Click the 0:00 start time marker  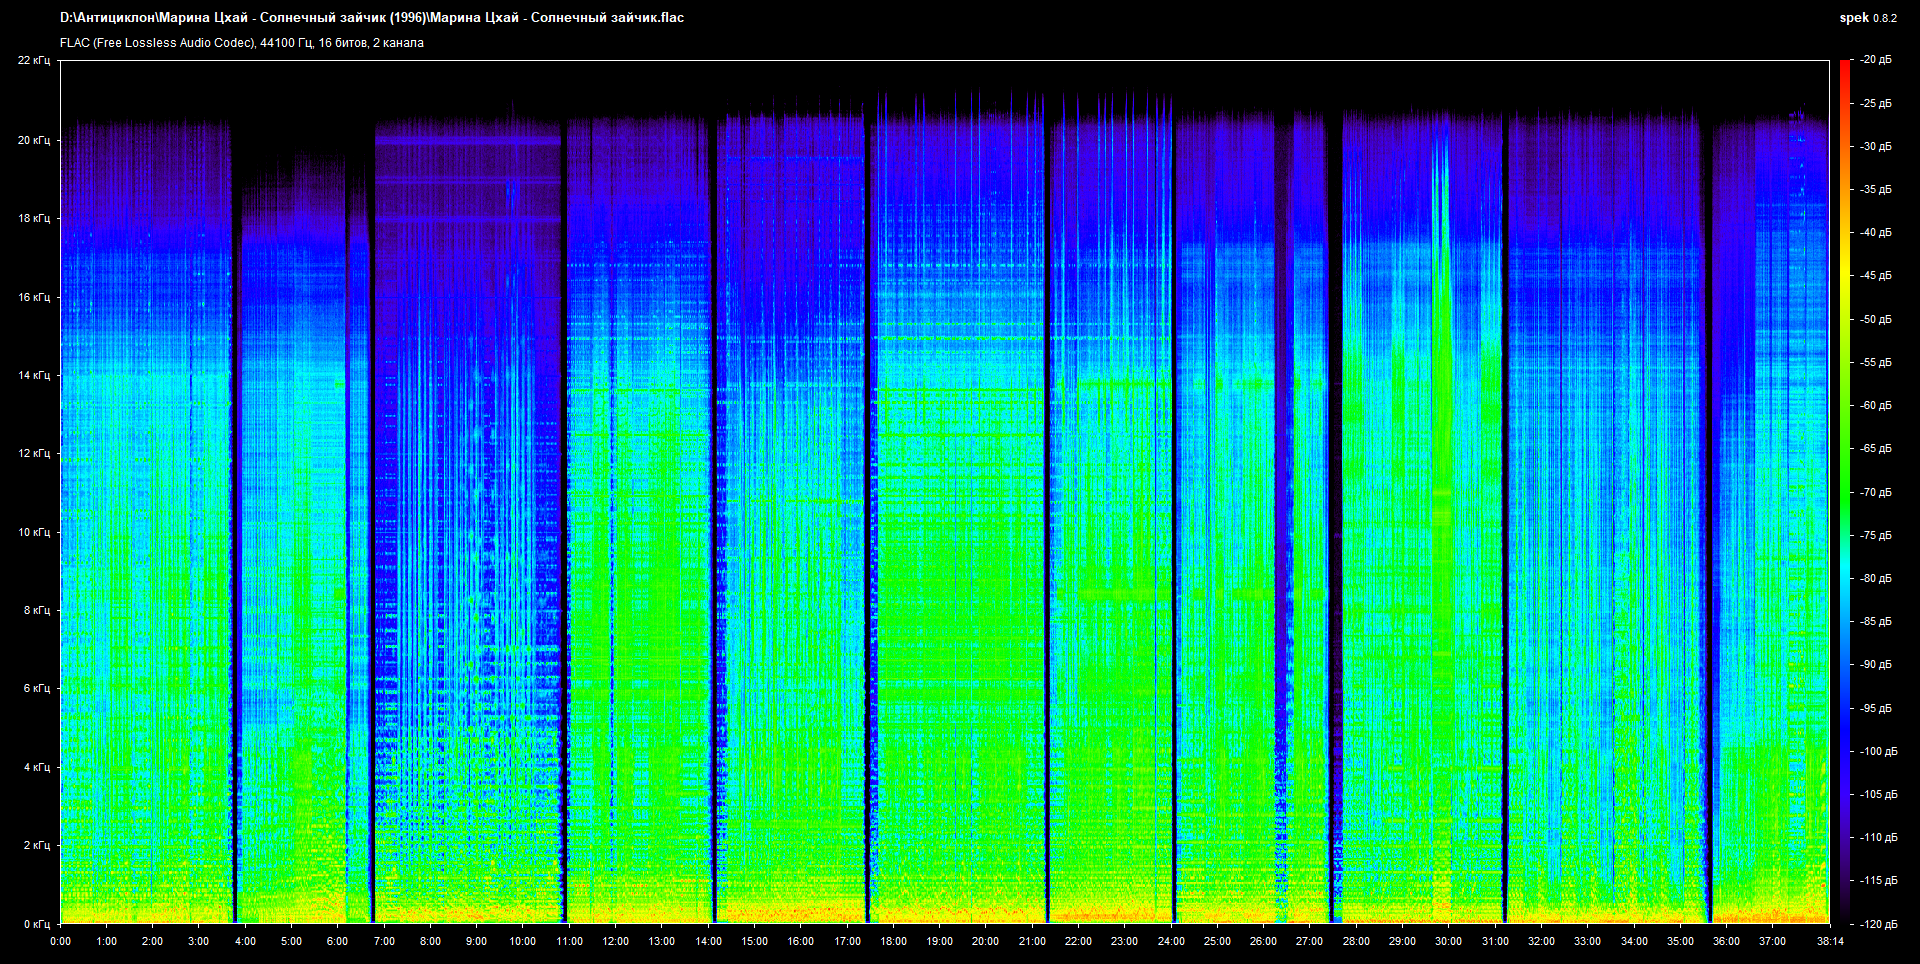[x=60, y=941]
